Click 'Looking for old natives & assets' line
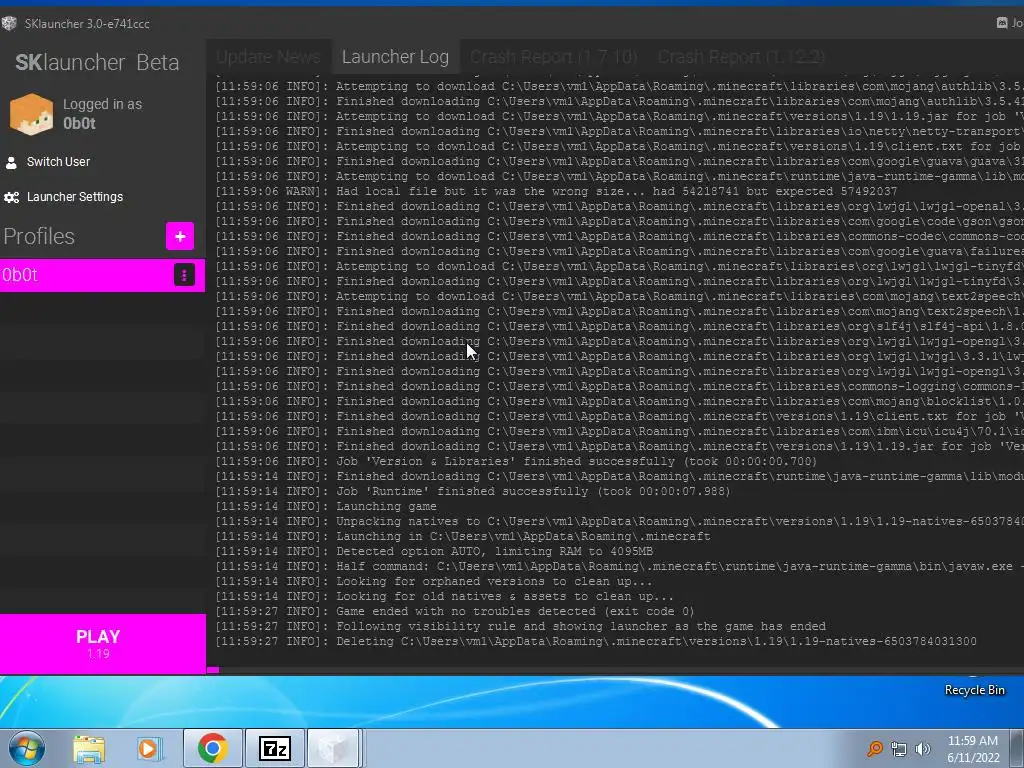The height and width of the screenshot is (768, 1024). (x=445, y=596)
